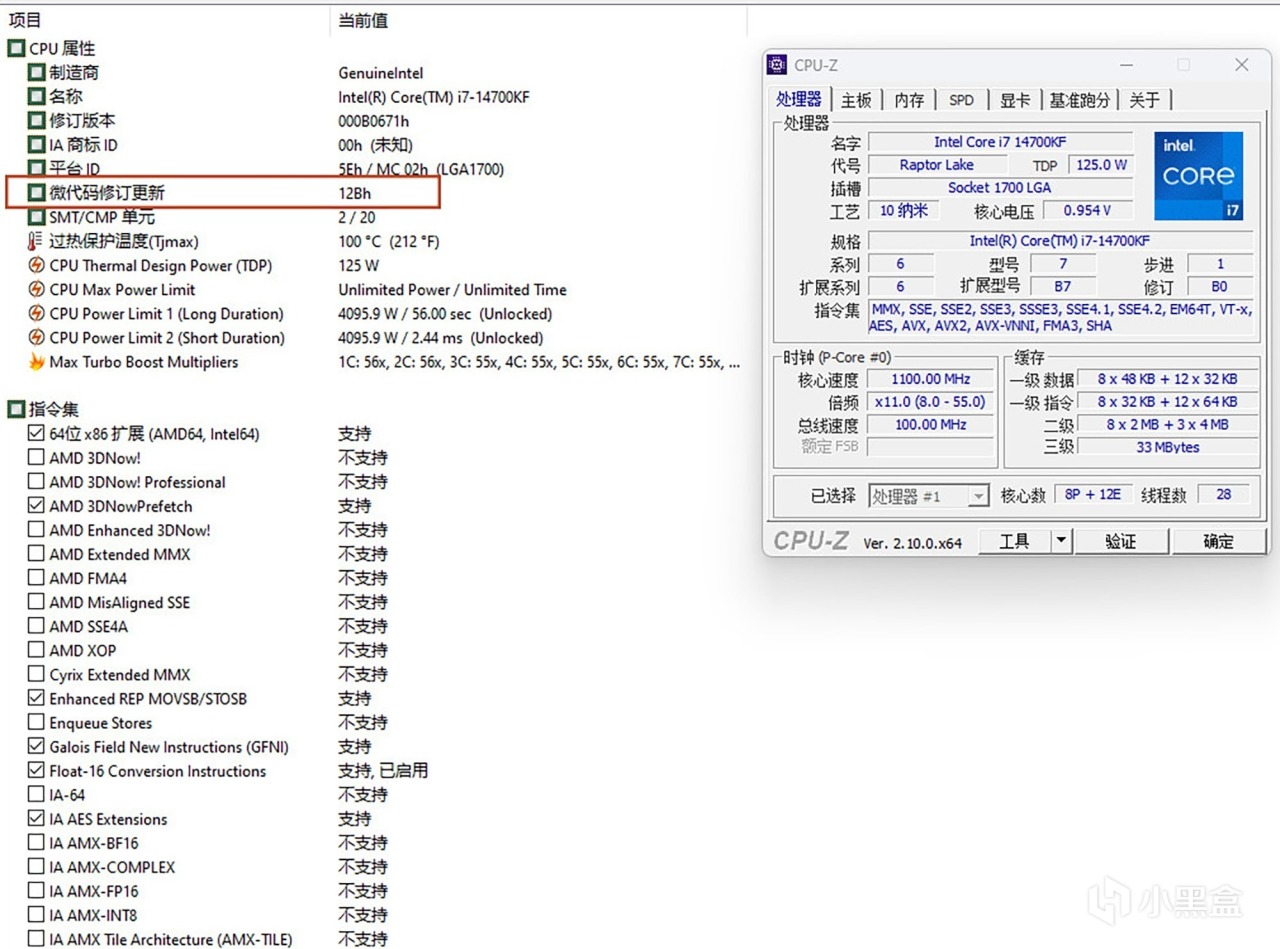Image resolution: width=1280 pixels, height=949 pixels.
Task: Click the 名字 field showing Intel Core i7 14700KF
Action: pos(1000,142)
